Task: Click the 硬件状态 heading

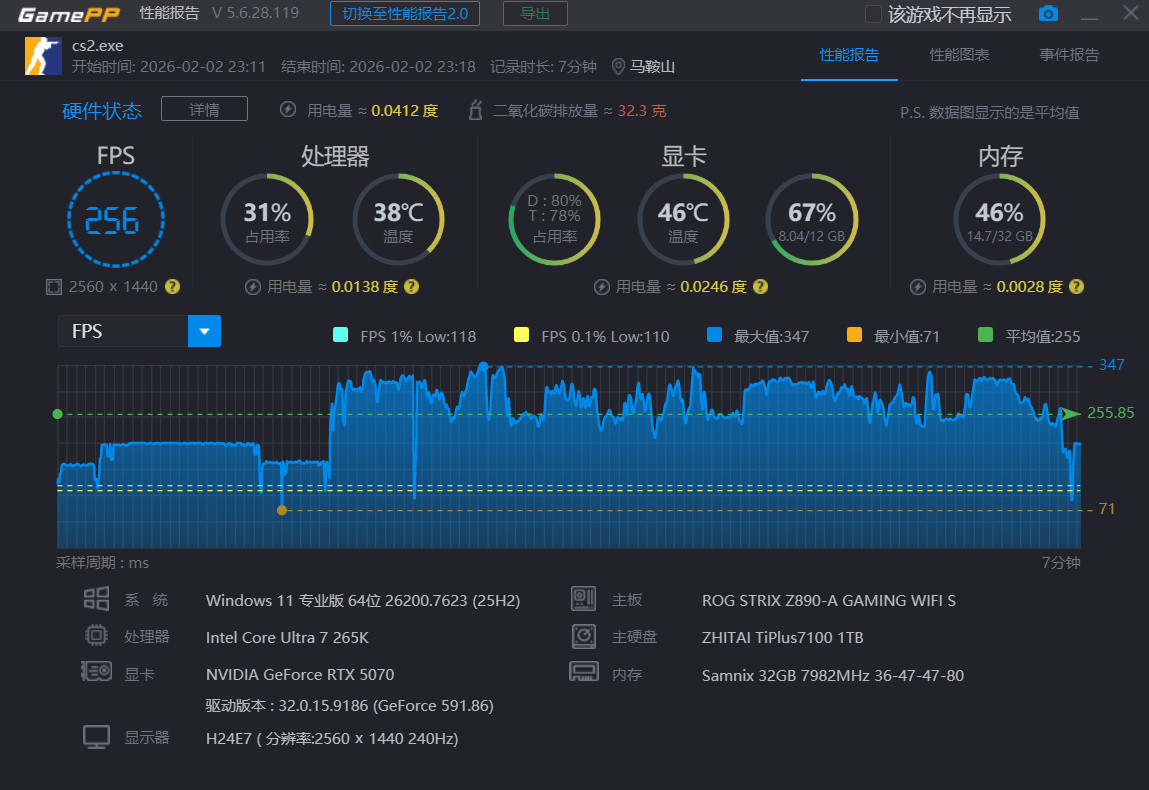Action: coord(102,111)
